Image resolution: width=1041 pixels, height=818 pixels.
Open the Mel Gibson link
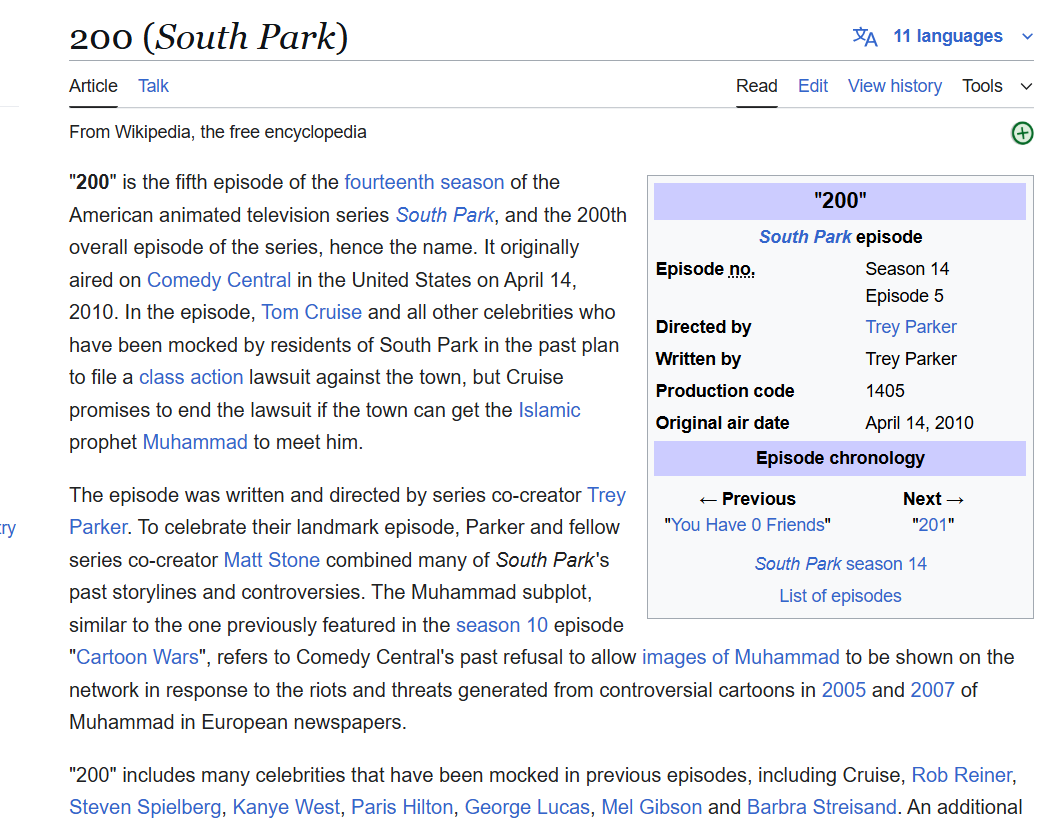coord(652,807)
